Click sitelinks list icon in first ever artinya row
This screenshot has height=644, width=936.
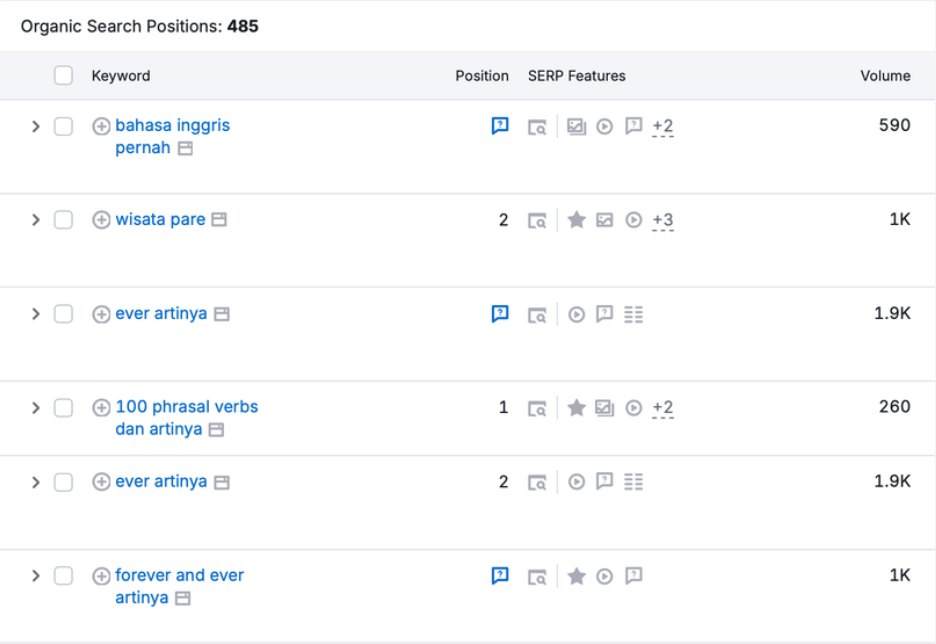633,314
